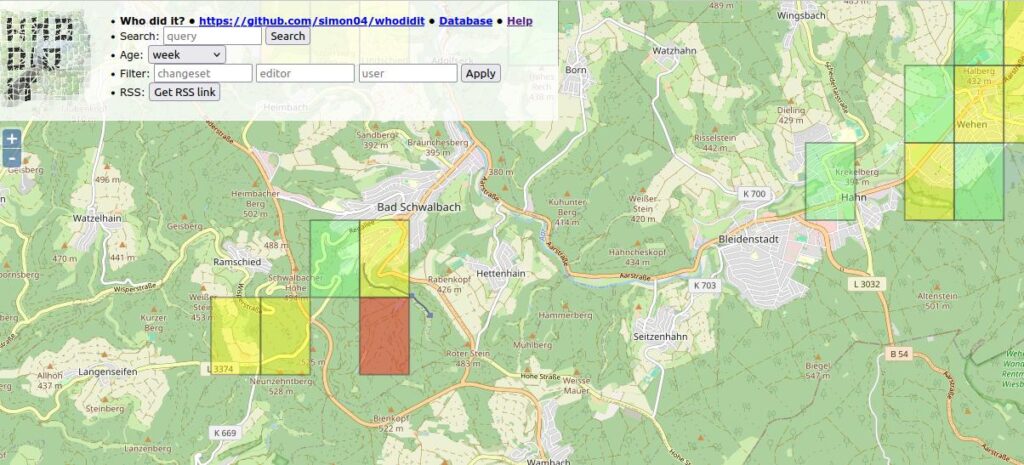
Task: Click the L 3032 road shield
Action: pos(866,284)
